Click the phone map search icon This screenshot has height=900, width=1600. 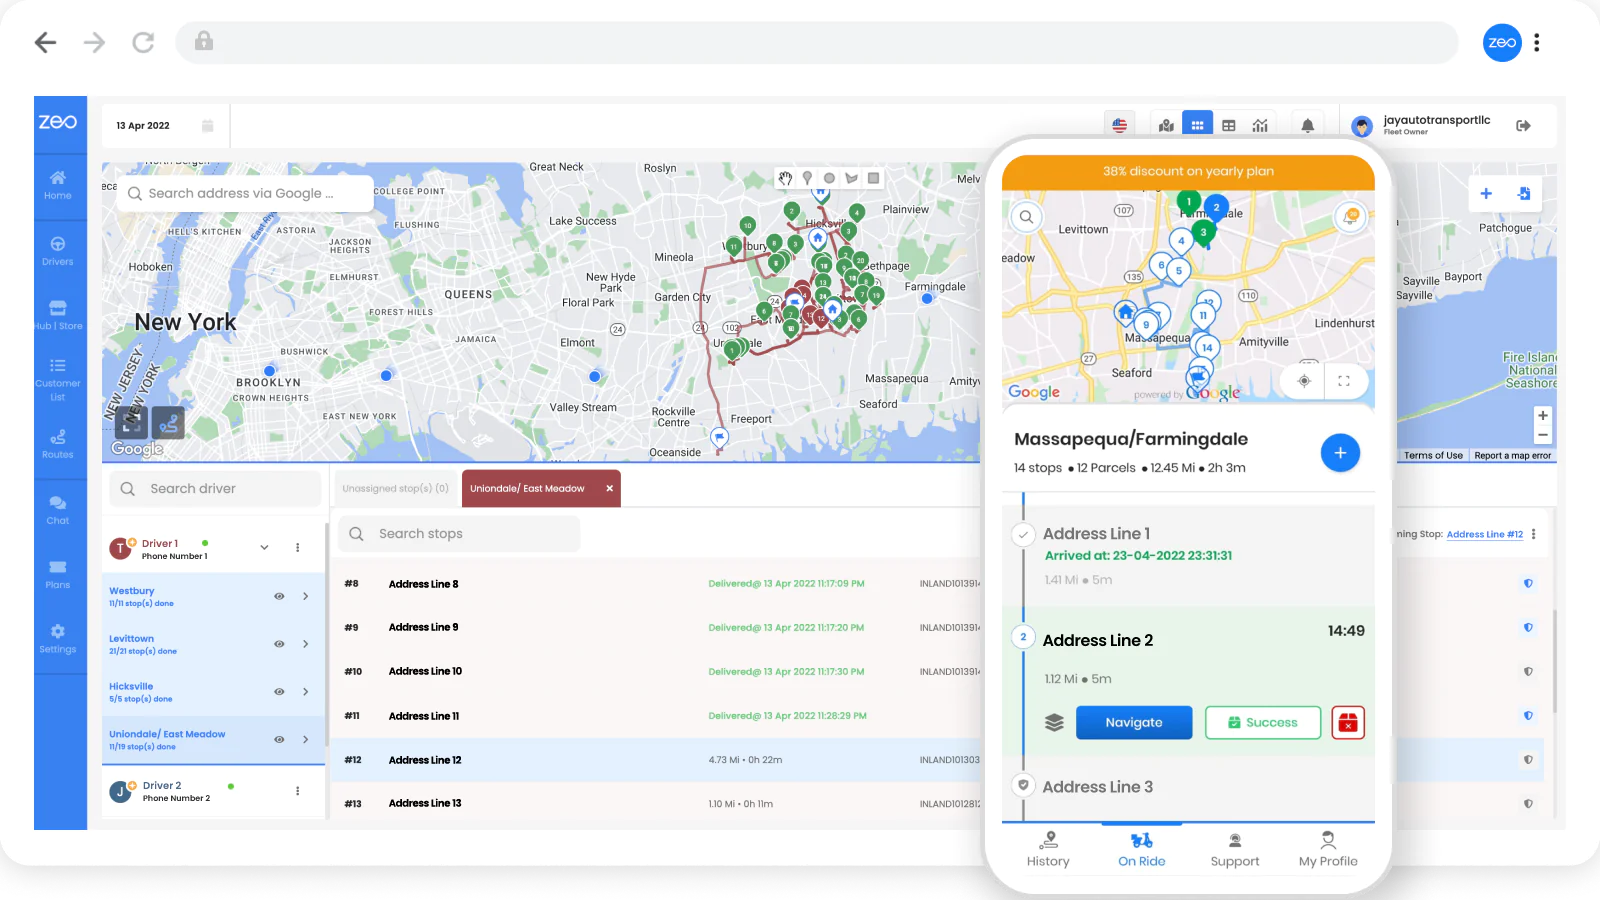(x=1026, y=217)
